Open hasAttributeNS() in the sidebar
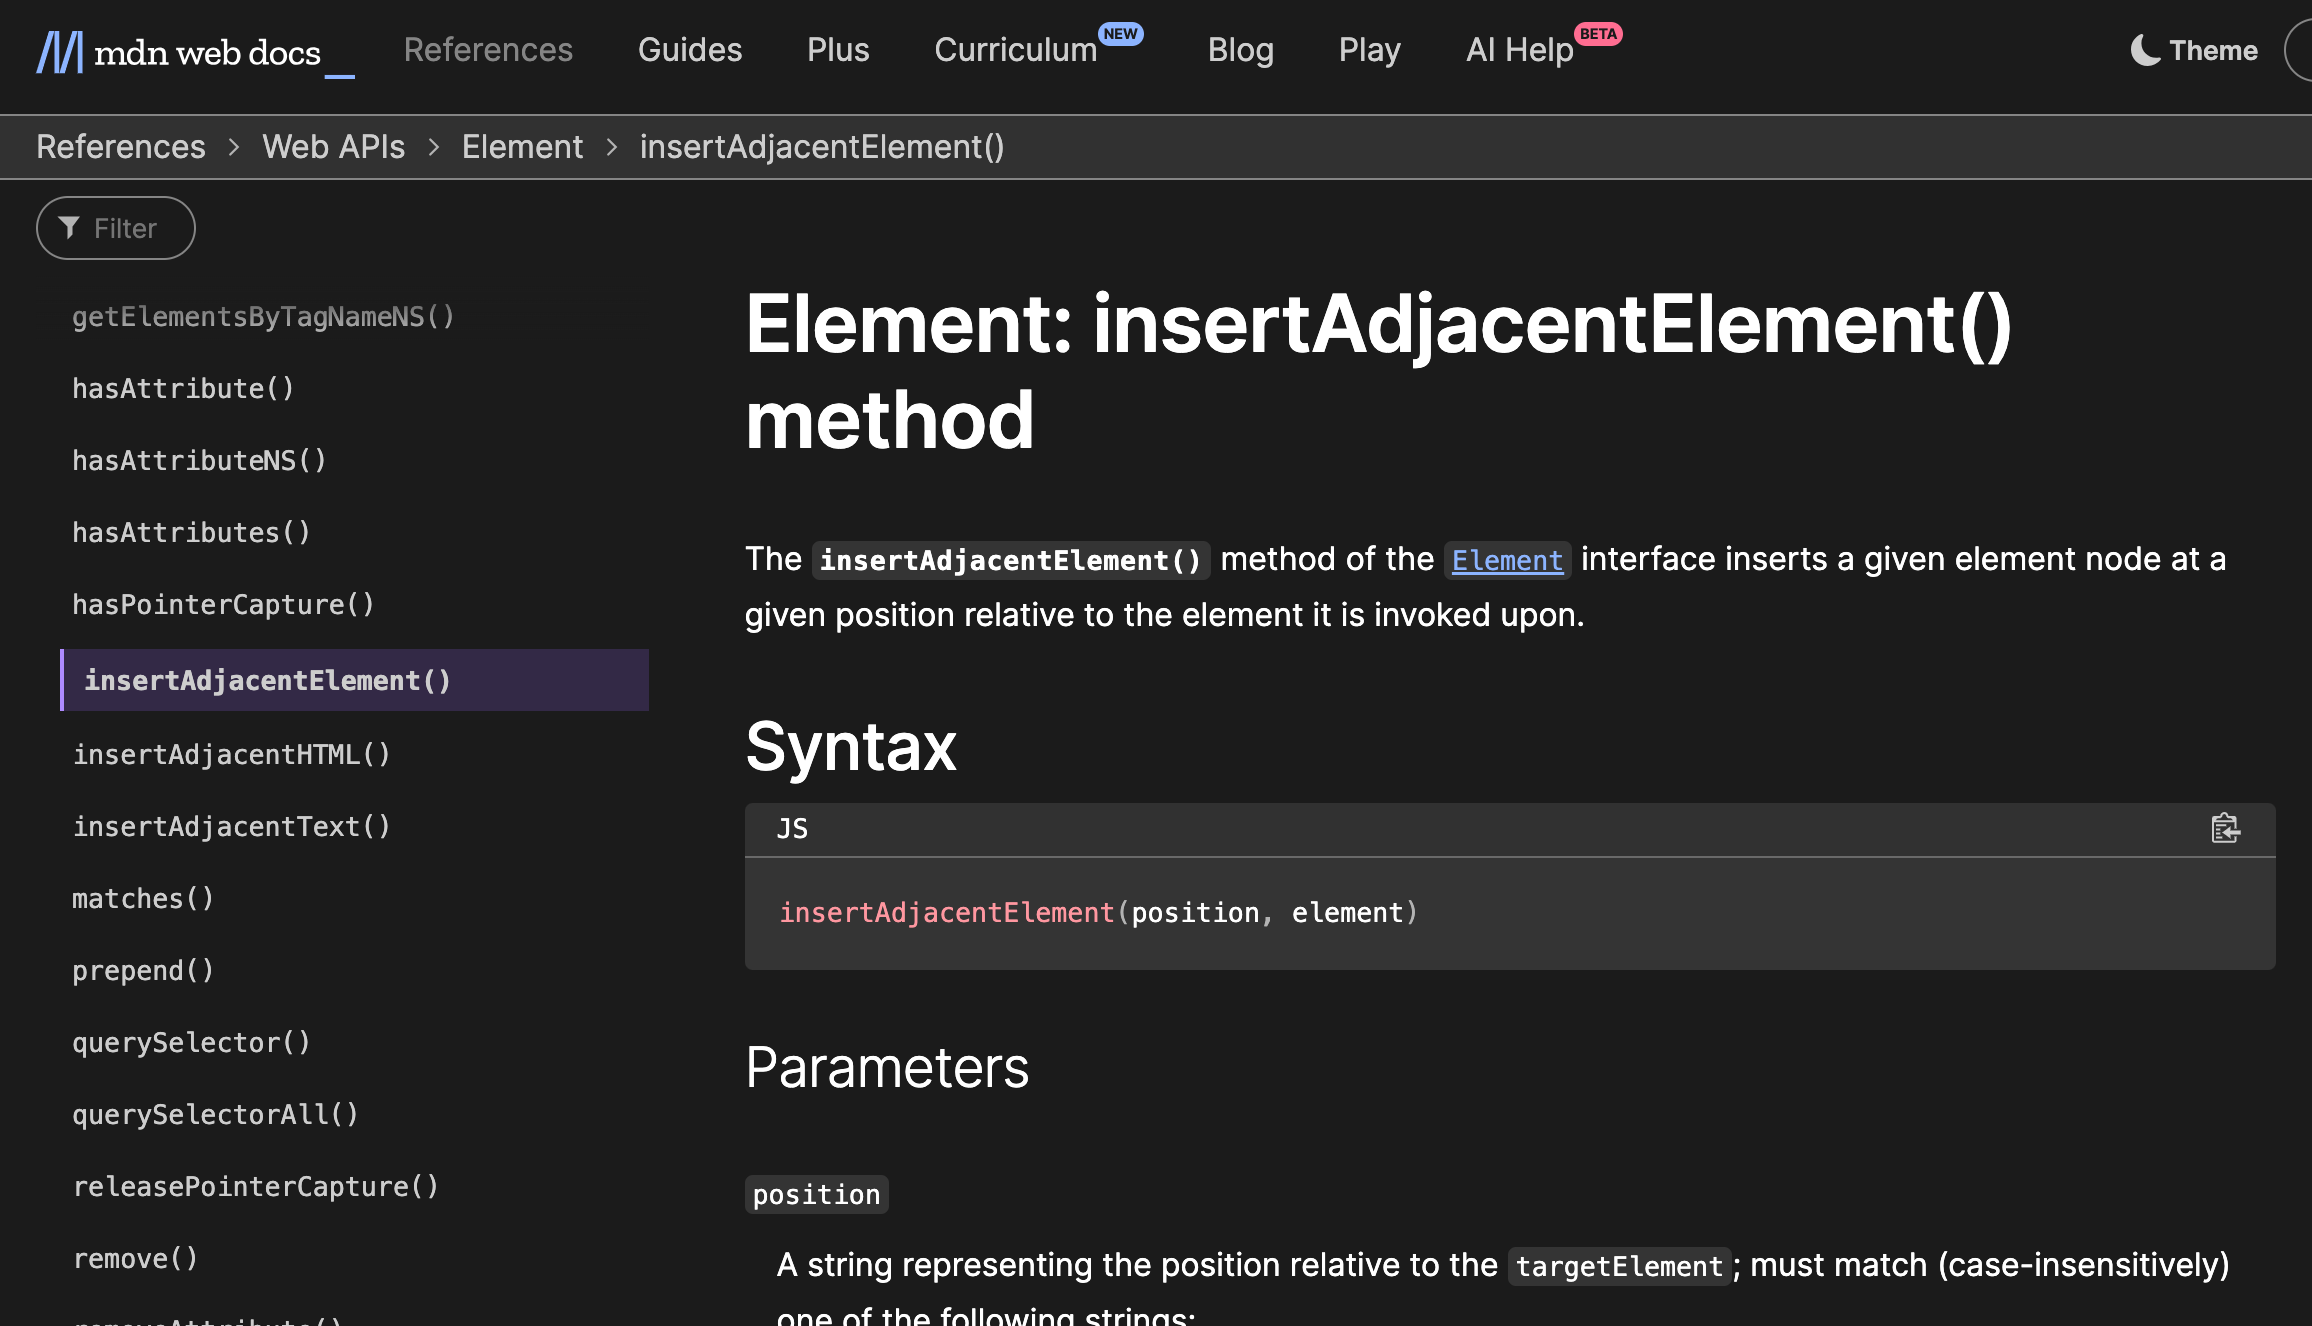Image resolution: width=2312 pixels, height=1326 pixels. pyautogui.click(x=199, y=461)
